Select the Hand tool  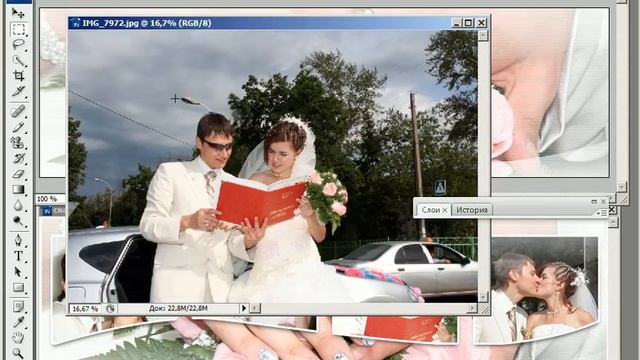[18, 338]
